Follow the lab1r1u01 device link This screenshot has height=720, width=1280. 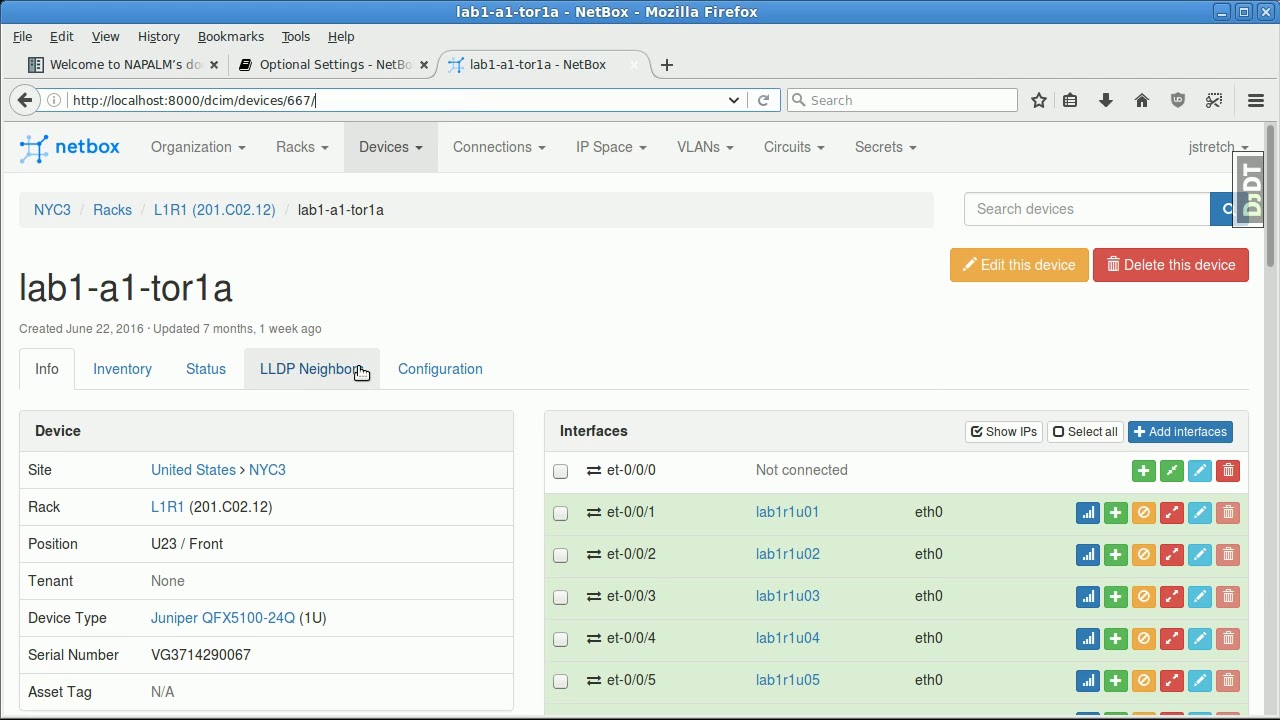(787, 512)
